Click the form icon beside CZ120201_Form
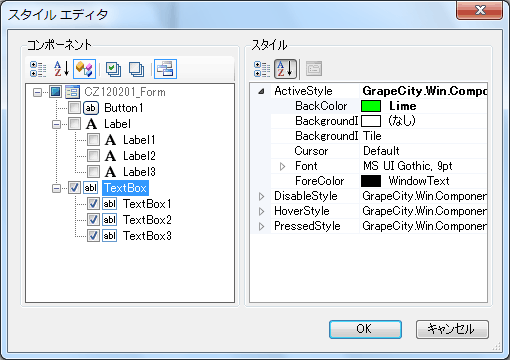Image resolution: width=510 pixels, height=360 pixels. pyautogui.click(x=72, y=92)
